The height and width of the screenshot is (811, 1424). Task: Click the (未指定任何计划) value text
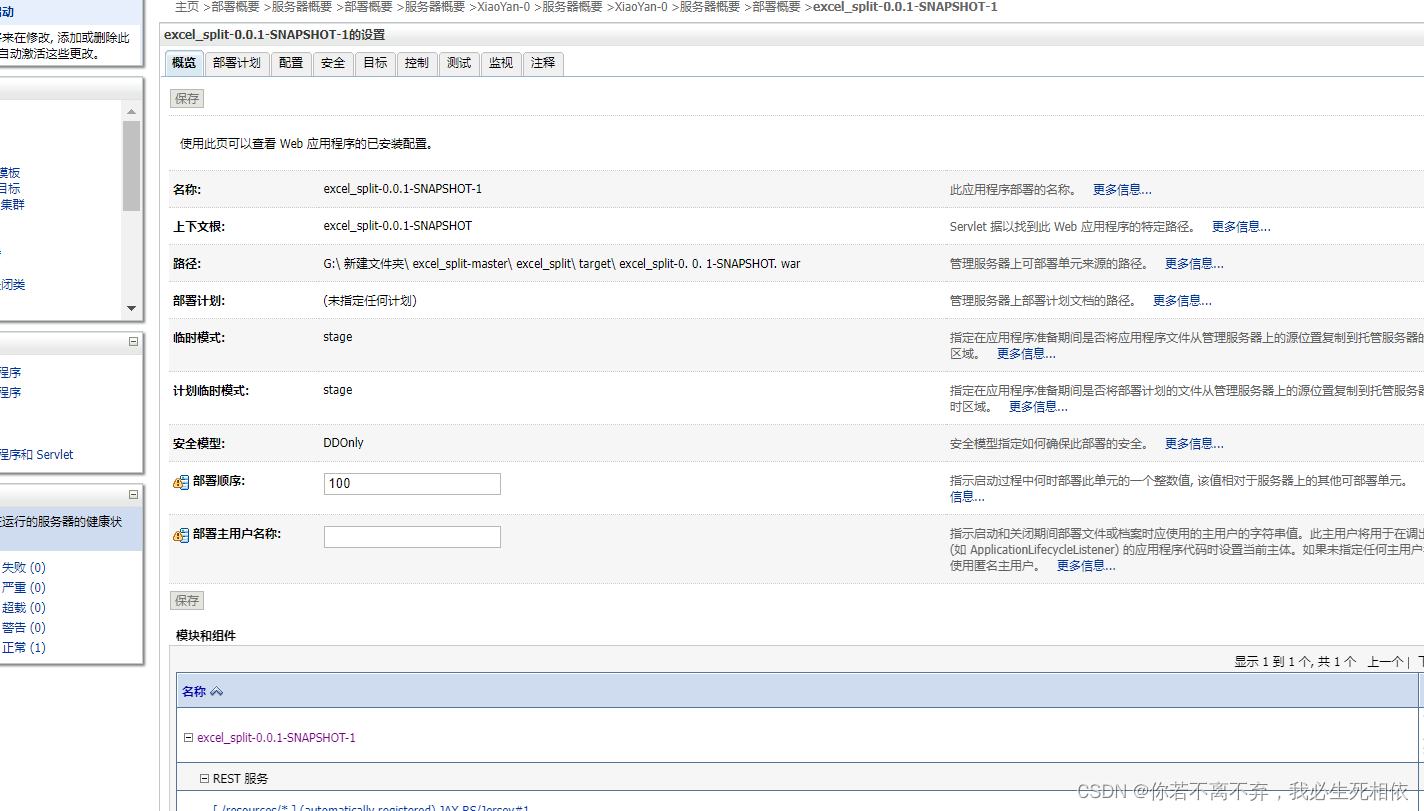click(x=370, y=300)
